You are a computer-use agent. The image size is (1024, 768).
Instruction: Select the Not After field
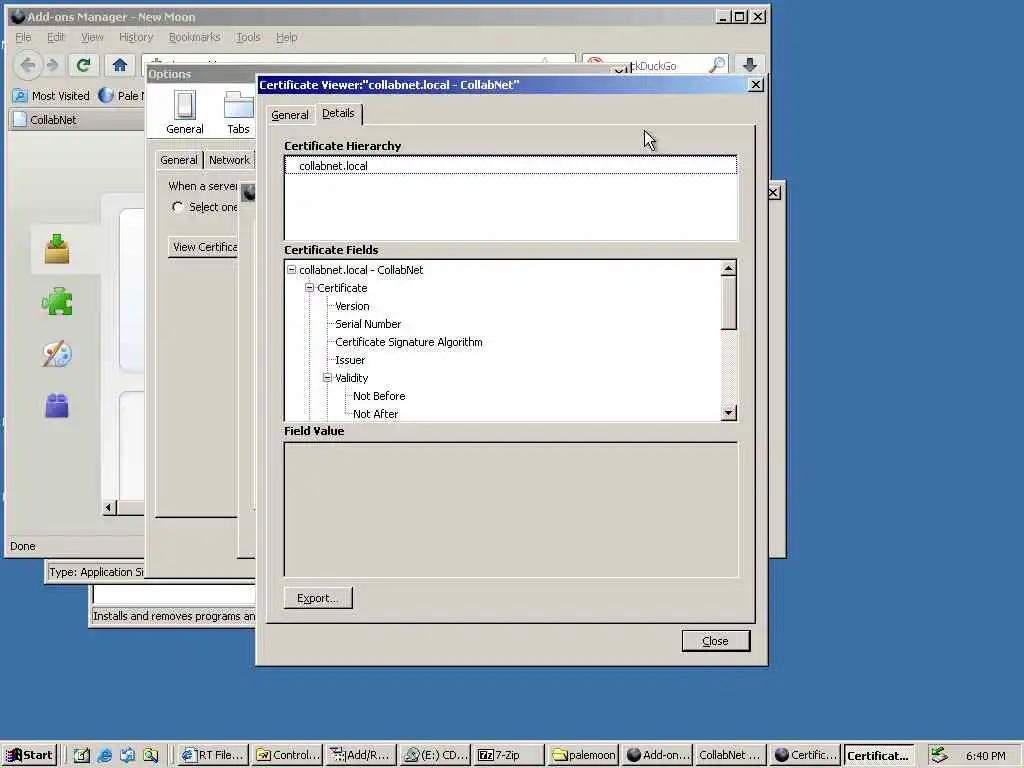(x=376, y=414)
